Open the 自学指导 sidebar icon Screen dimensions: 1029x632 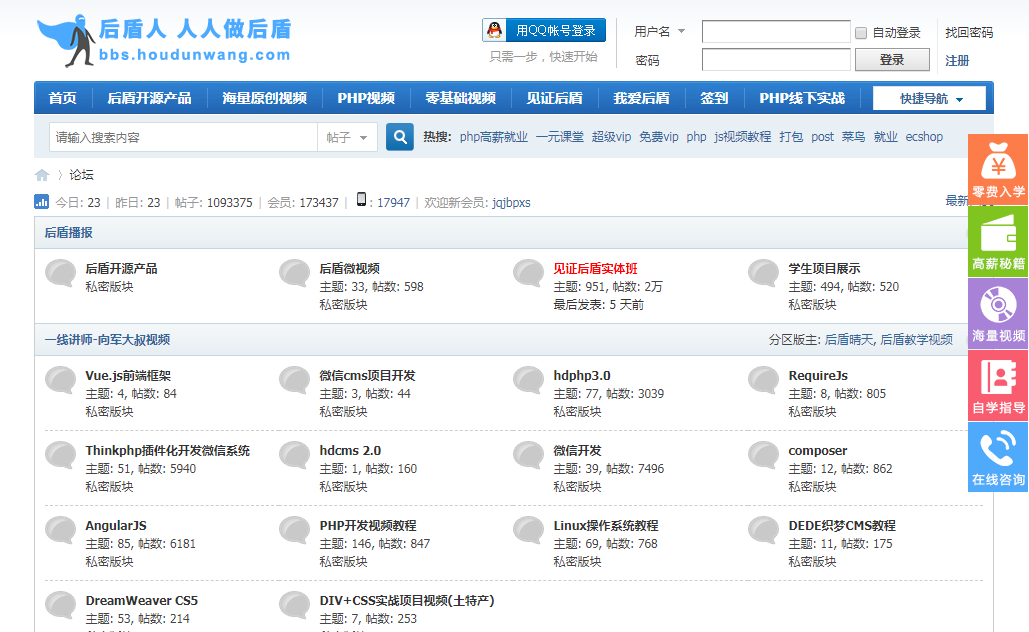pyautogui.click(x=998, y=385)
